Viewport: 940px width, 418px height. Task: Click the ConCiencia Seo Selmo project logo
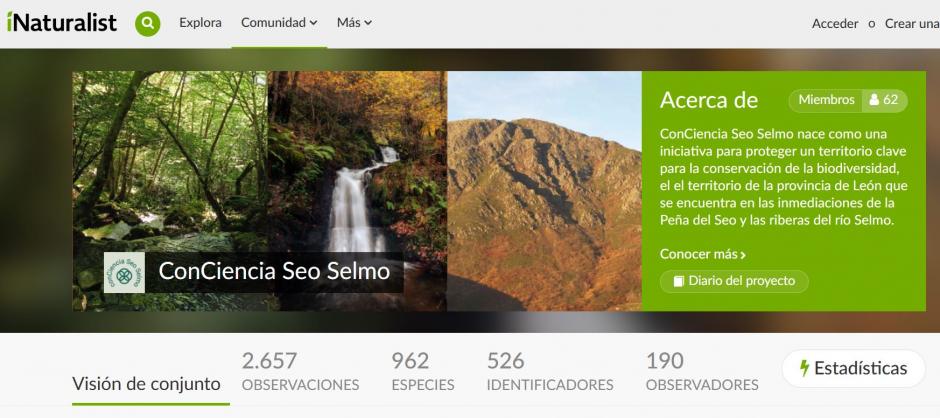[124, 272]
